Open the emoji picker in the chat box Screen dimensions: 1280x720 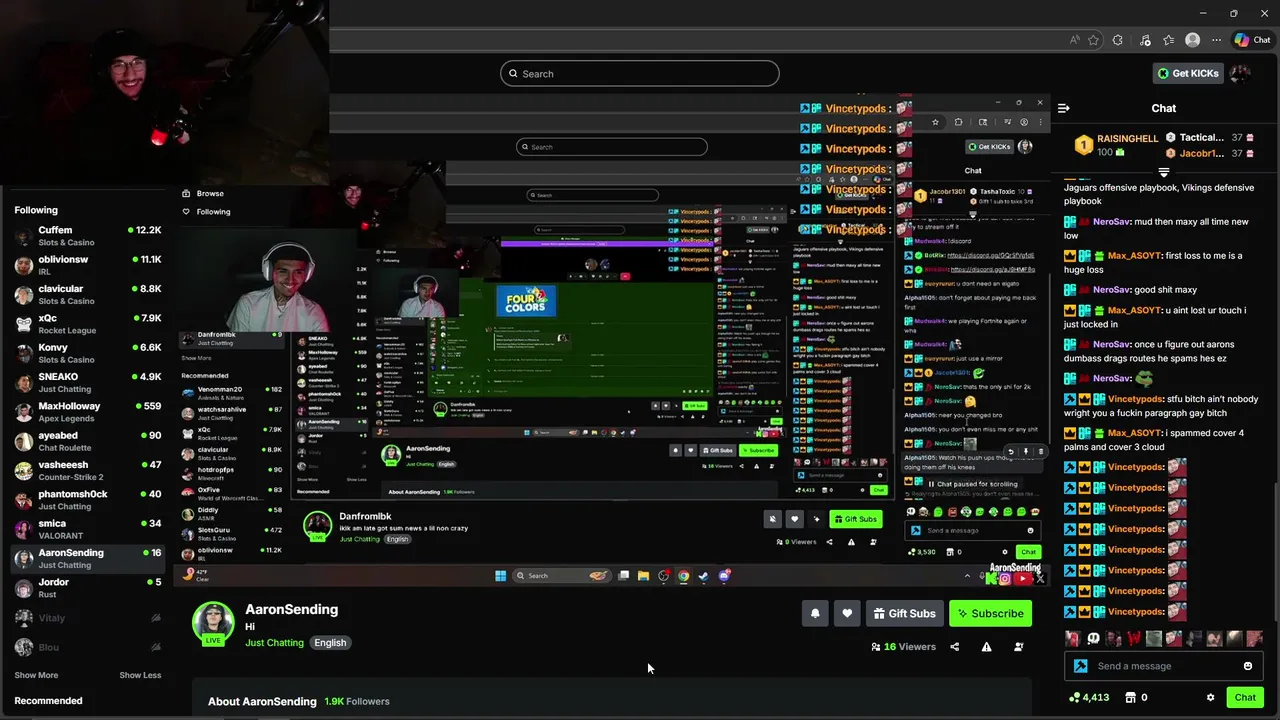click(x=1247, y=666)
